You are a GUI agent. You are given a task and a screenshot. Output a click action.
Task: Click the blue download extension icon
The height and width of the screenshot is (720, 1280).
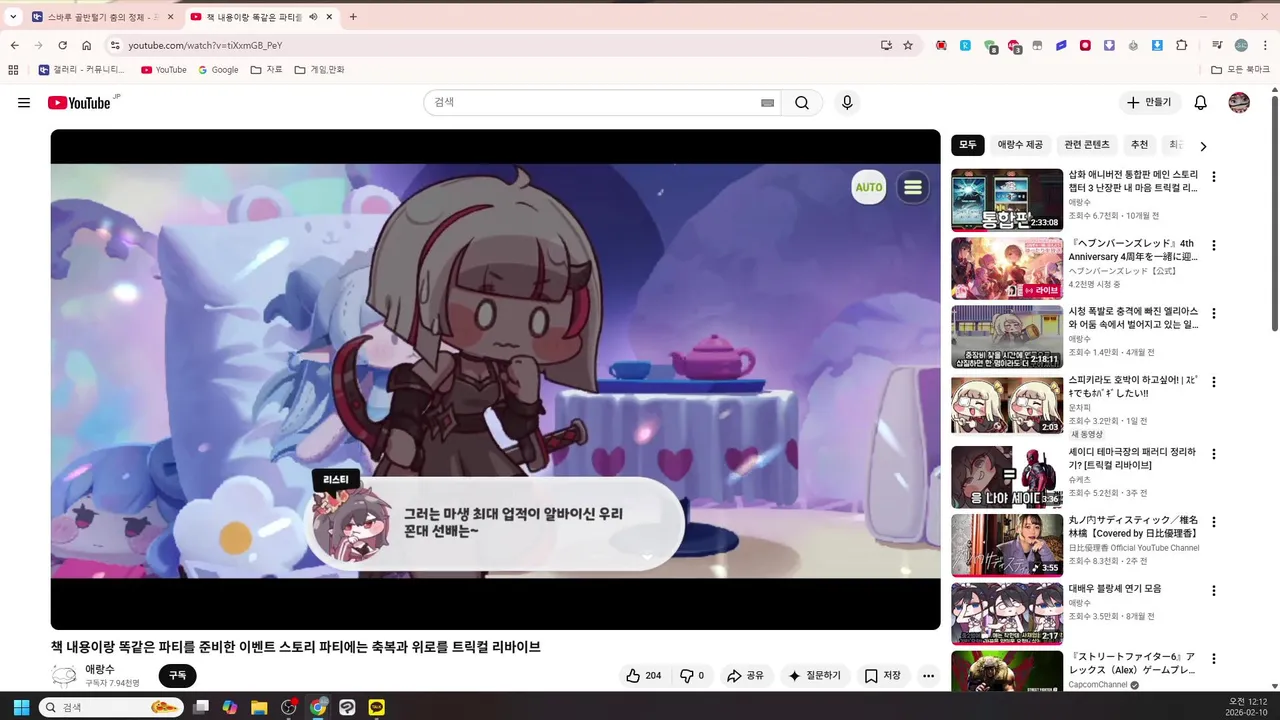[x=1157, y=45]
